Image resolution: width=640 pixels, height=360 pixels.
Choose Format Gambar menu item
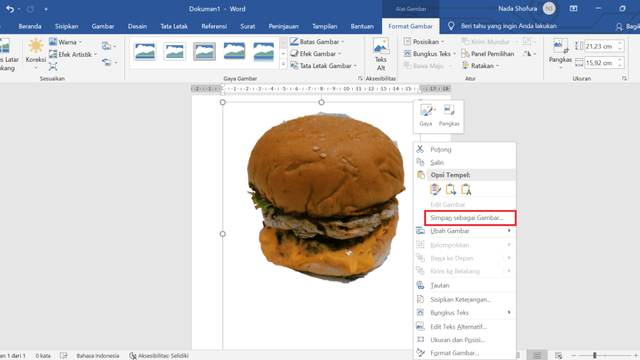pos(465,353)
